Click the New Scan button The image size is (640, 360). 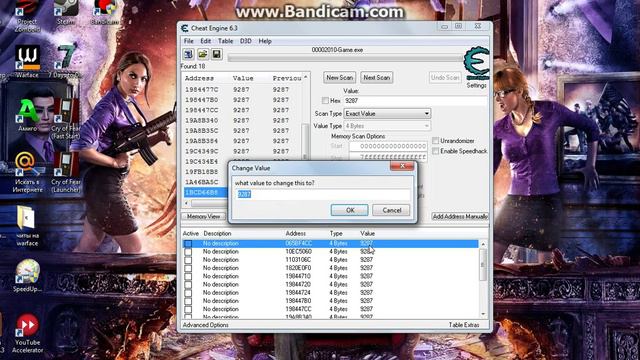coord(340,78)
